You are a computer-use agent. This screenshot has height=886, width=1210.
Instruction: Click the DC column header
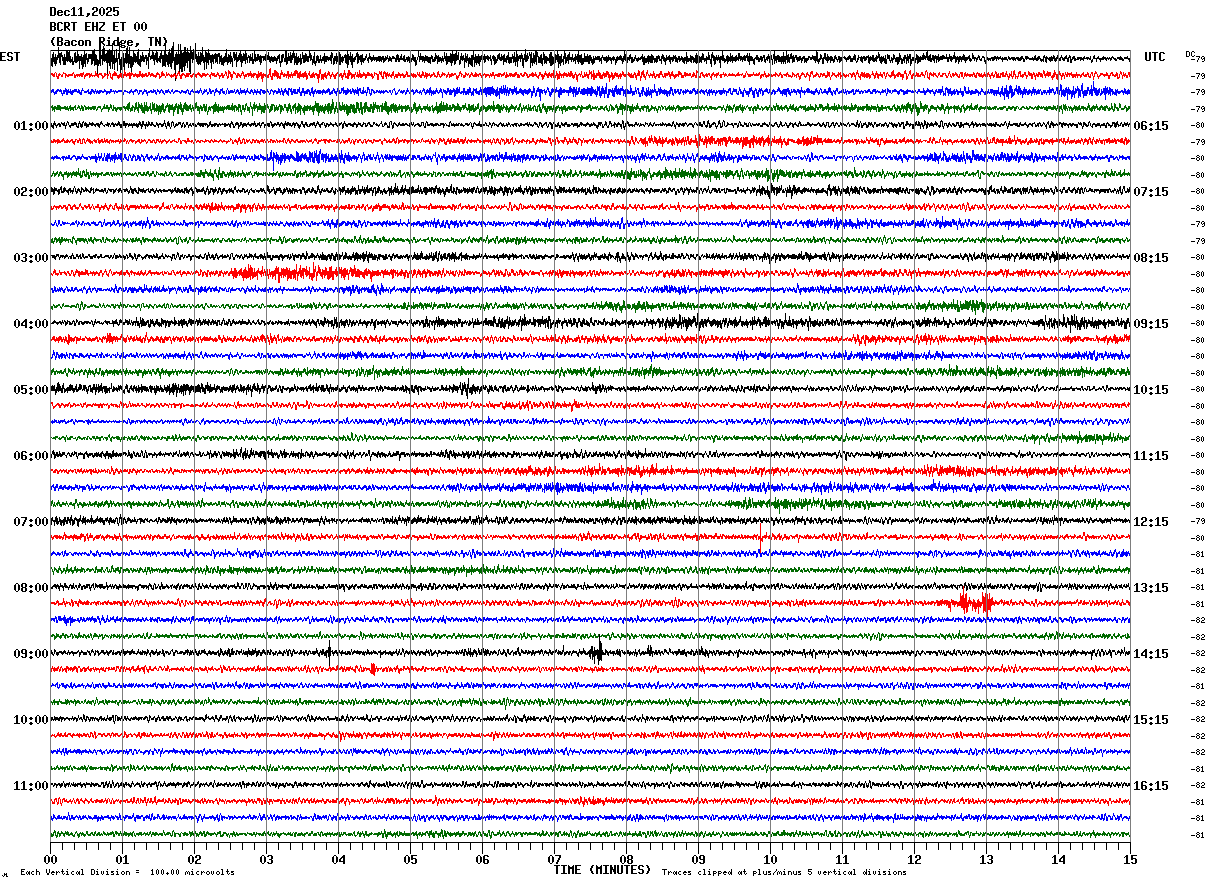point(1190,54)
